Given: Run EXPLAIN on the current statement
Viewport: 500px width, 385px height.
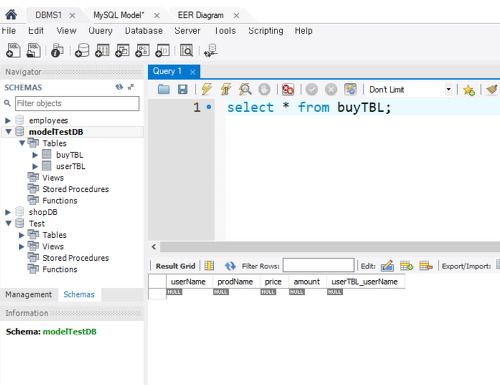Looking at the screenshot, I should click(245, 89).
